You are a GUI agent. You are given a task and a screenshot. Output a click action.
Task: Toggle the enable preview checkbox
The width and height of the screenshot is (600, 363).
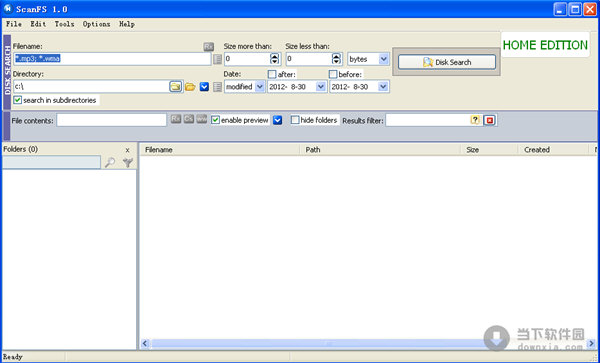click(x=215, y=120)
